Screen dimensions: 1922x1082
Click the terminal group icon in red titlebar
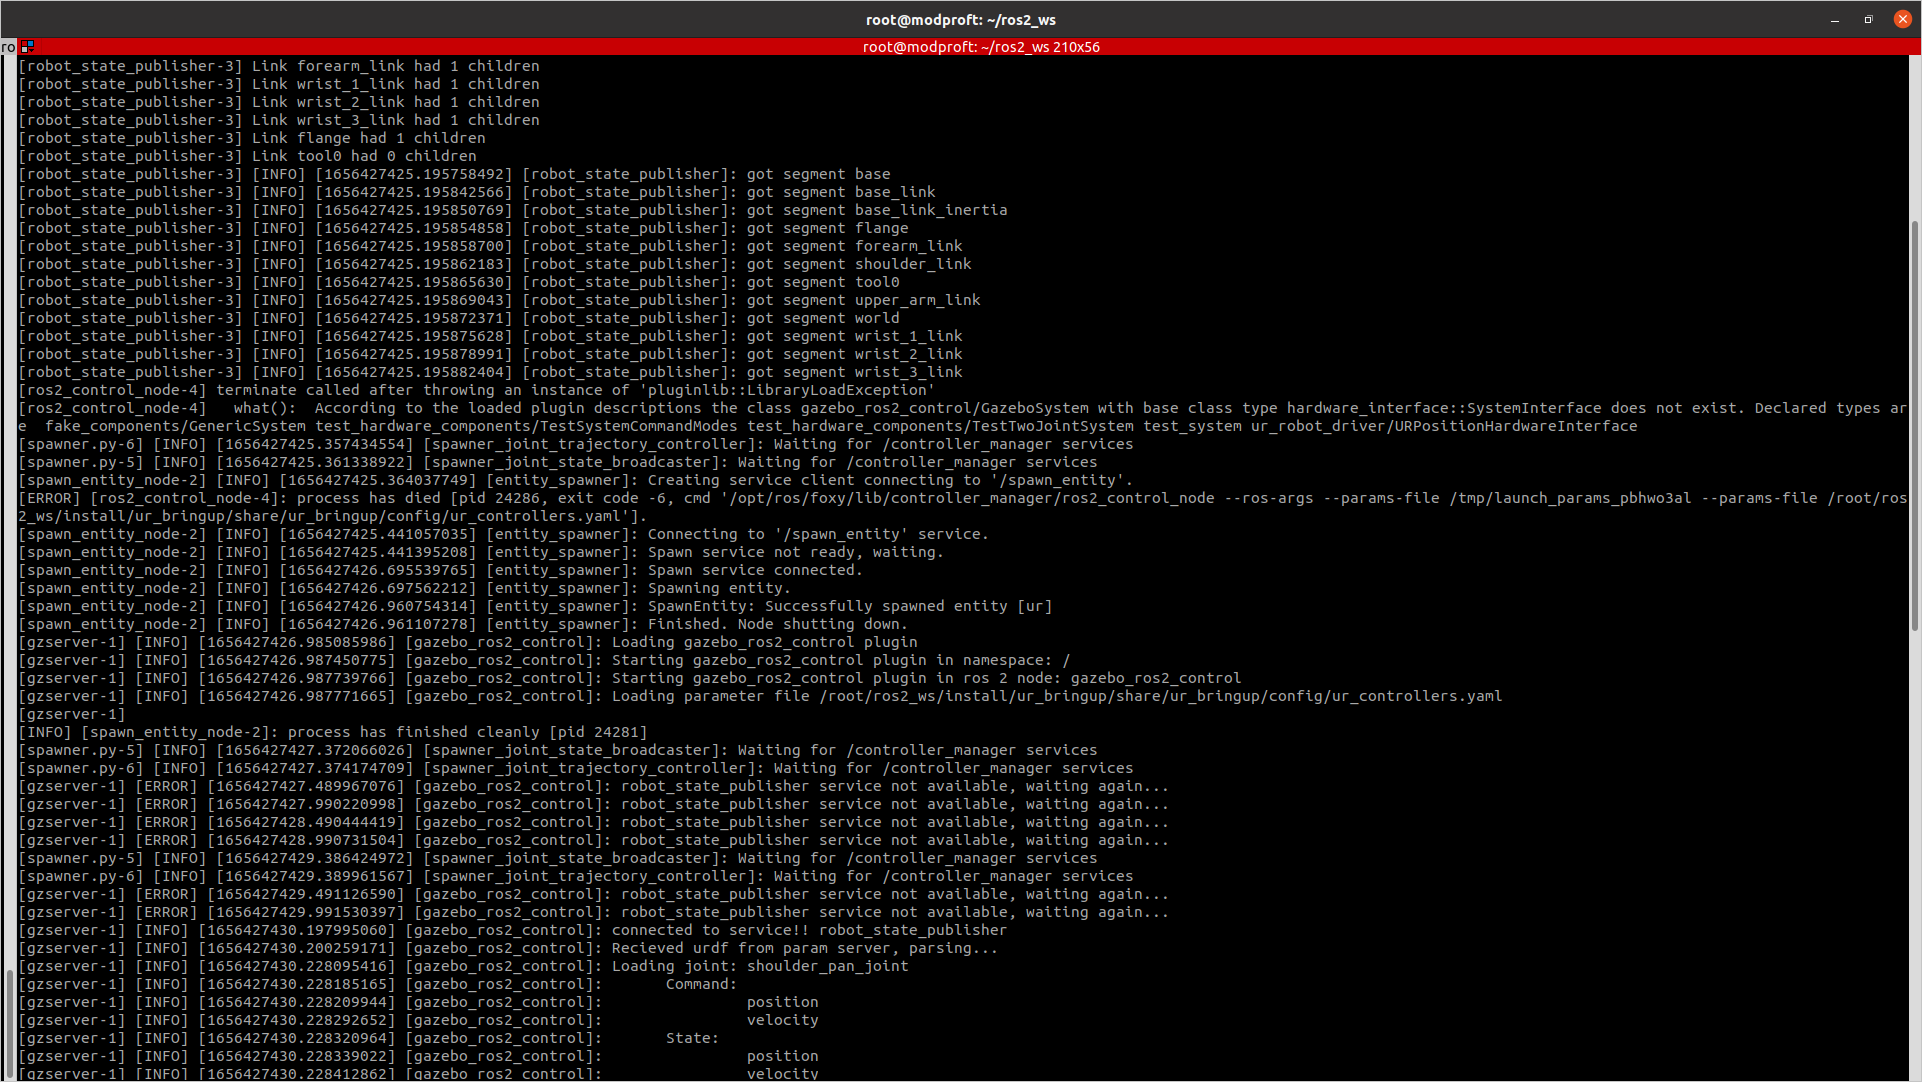coord(28,47)
